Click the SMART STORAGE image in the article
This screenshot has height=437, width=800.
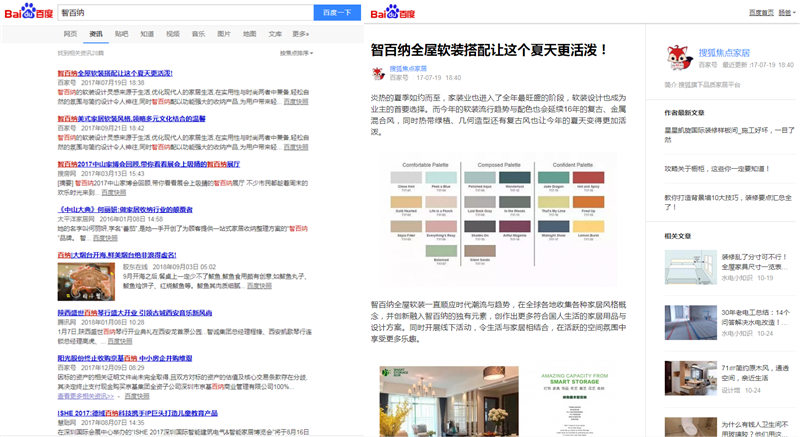point(574,401)
